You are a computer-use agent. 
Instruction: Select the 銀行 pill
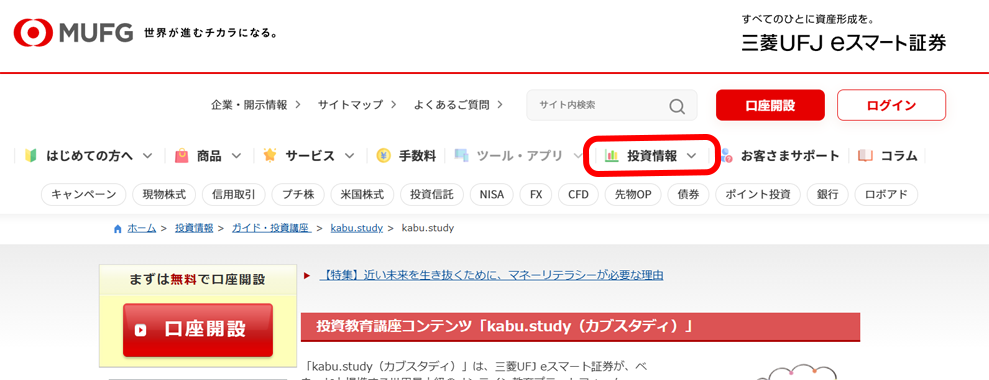tap(828, 194)
